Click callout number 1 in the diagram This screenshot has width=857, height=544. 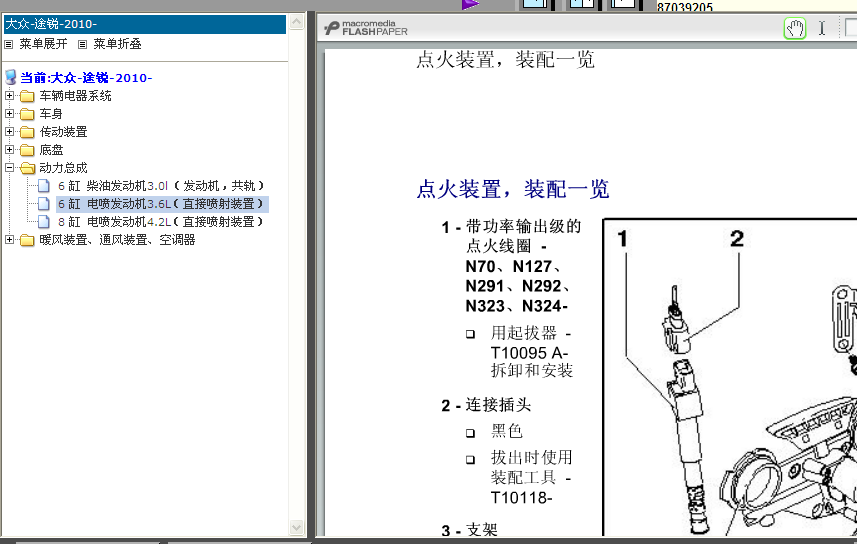623,238
